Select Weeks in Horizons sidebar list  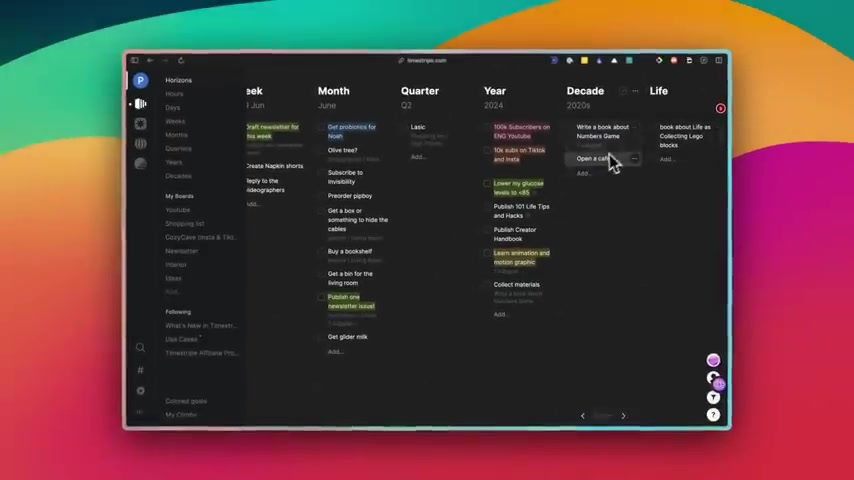pos(175,121)
